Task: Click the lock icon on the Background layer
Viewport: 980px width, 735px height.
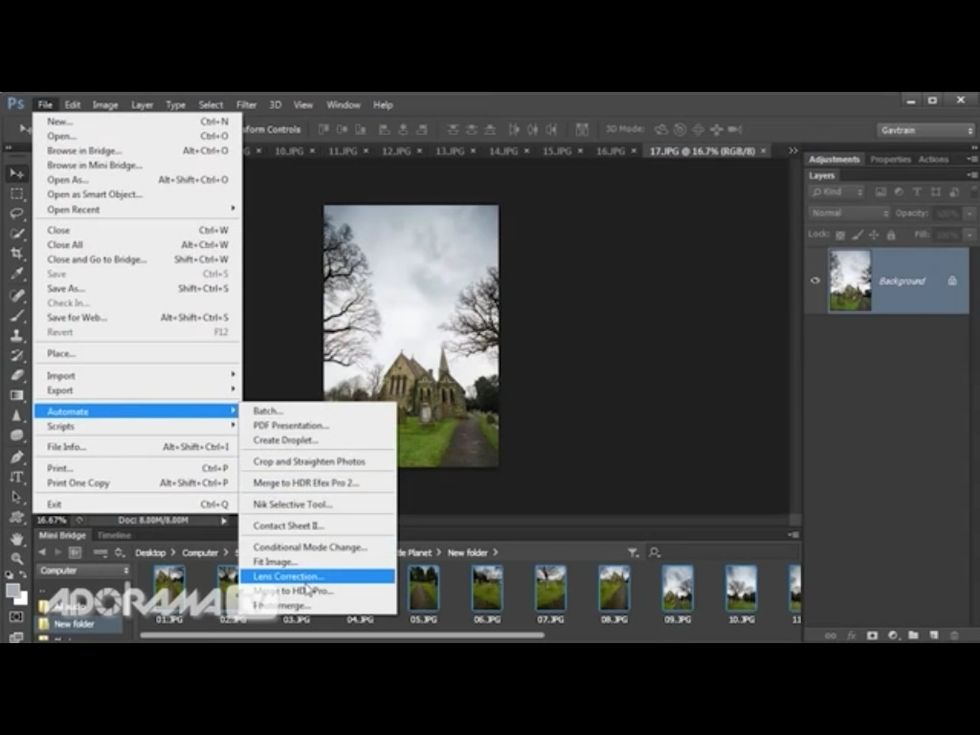Action: pyautogui.click(x=951, y=282)
